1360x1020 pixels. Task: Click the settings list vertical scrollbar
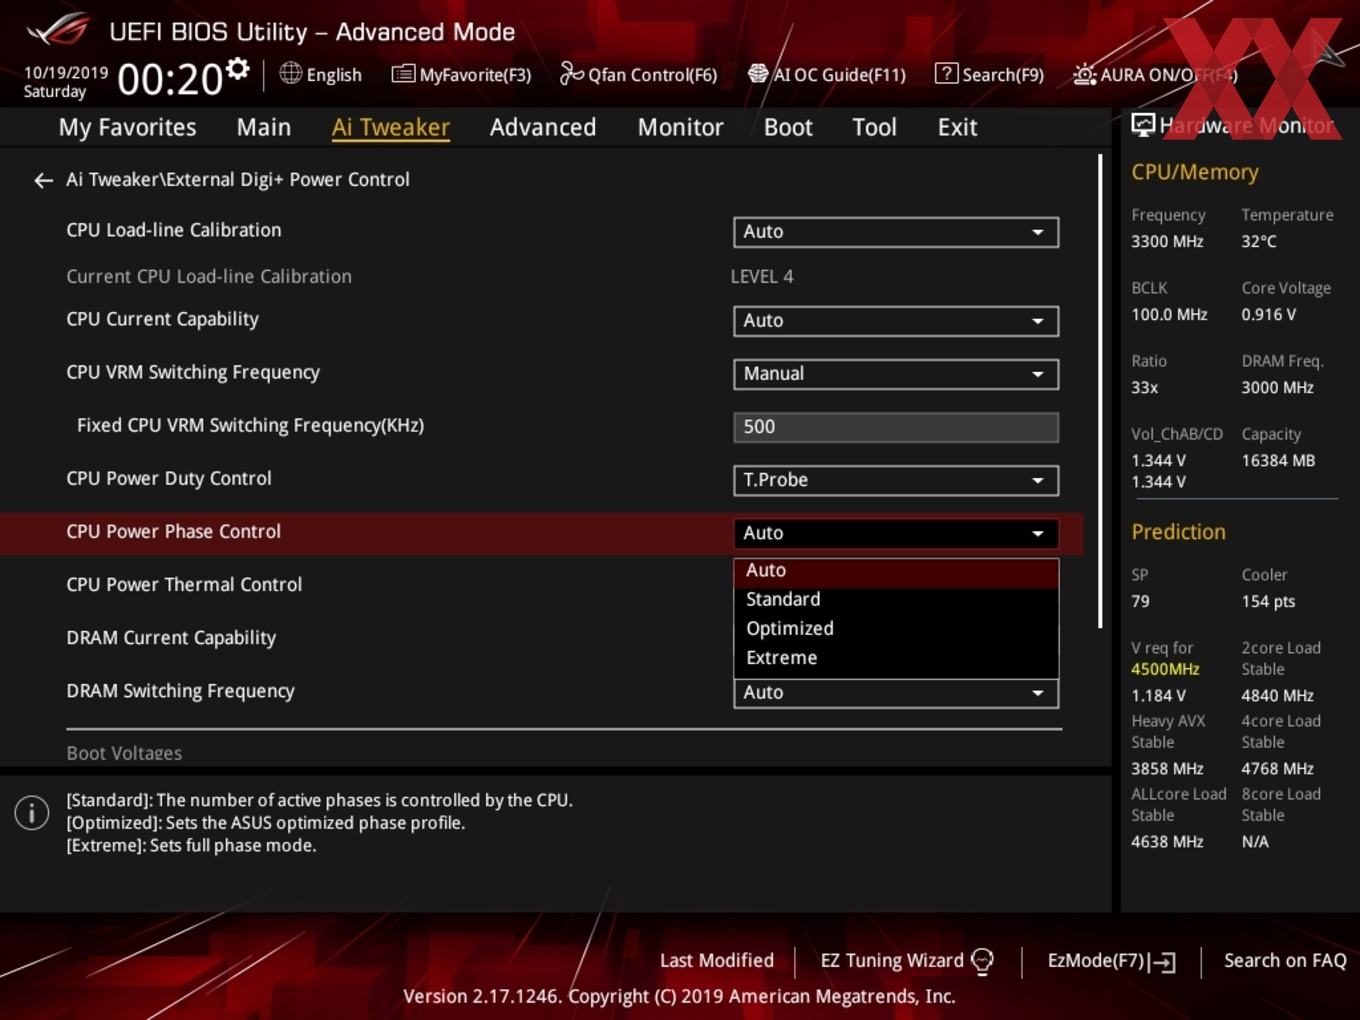pyautogui.click(x=1100, y=391)
